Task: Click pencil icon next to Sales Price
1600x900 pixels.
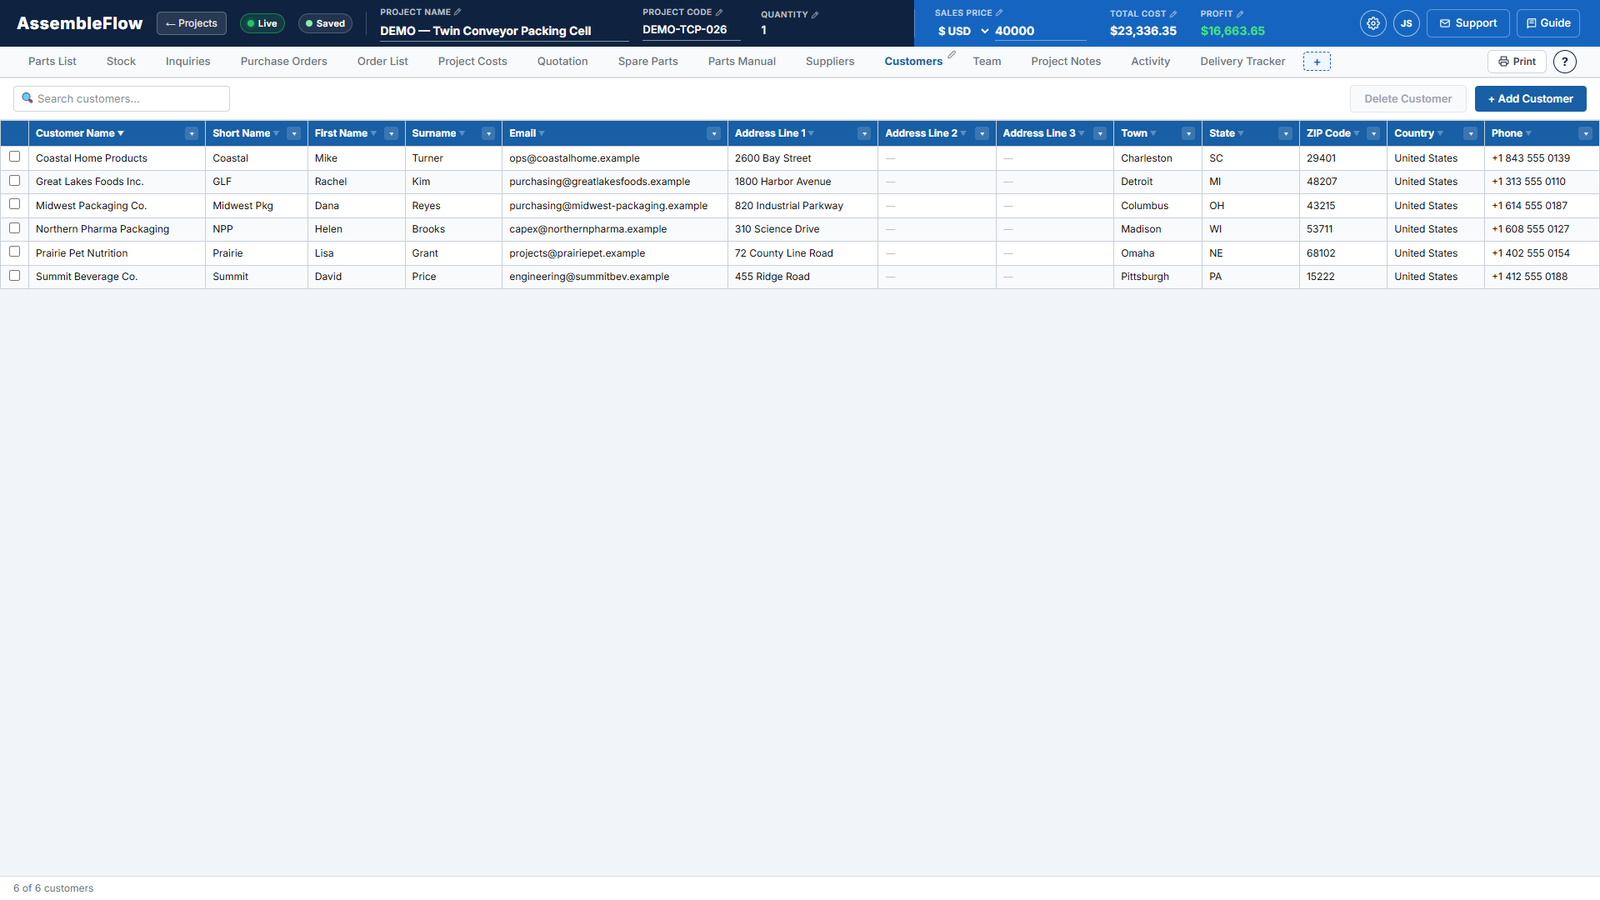Action: click(999, 13)
